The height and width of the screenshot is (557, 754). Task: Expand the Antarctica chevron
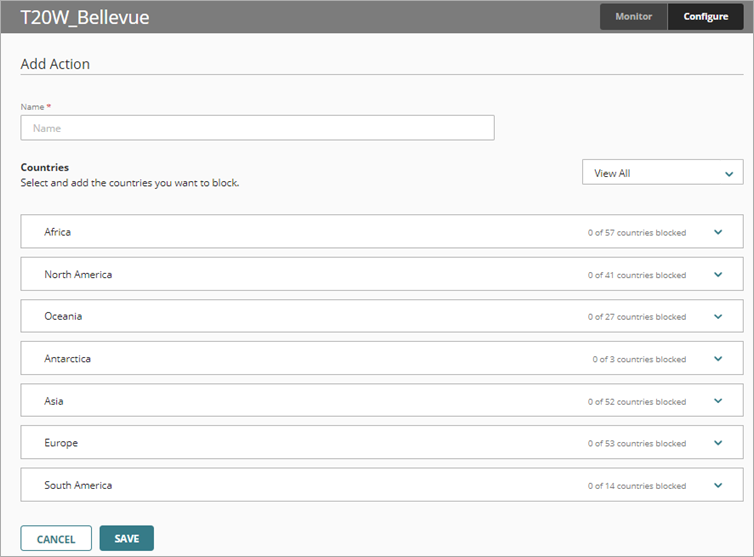(718, 359)
